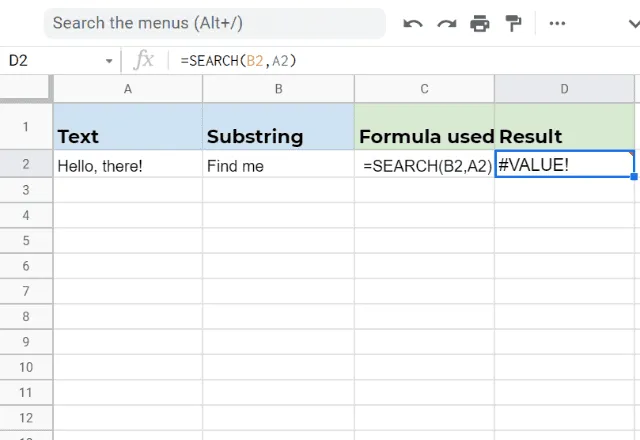Image resolution: width=640 pixels, height=440 pixels.
Task: Select column C header
Action: pos(424,89)
